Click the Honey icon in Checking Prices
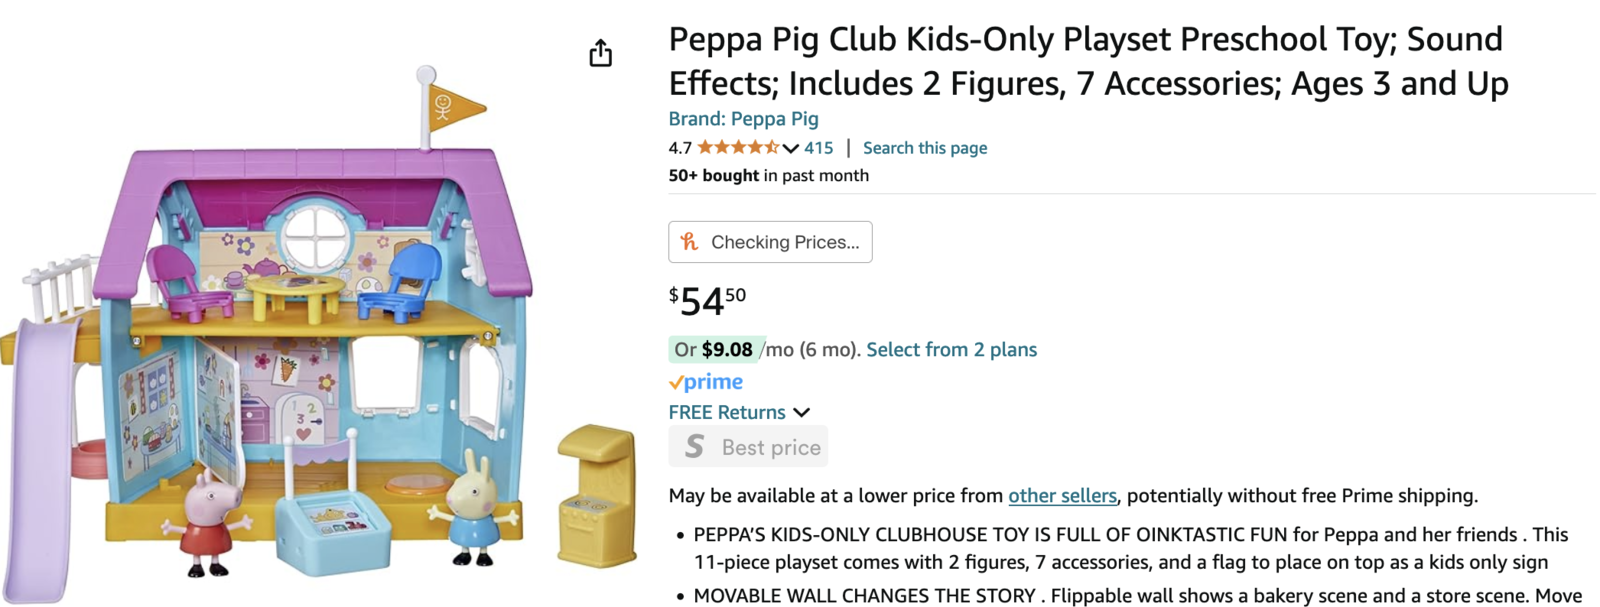The image size is (1600, 607). [689, 242]
